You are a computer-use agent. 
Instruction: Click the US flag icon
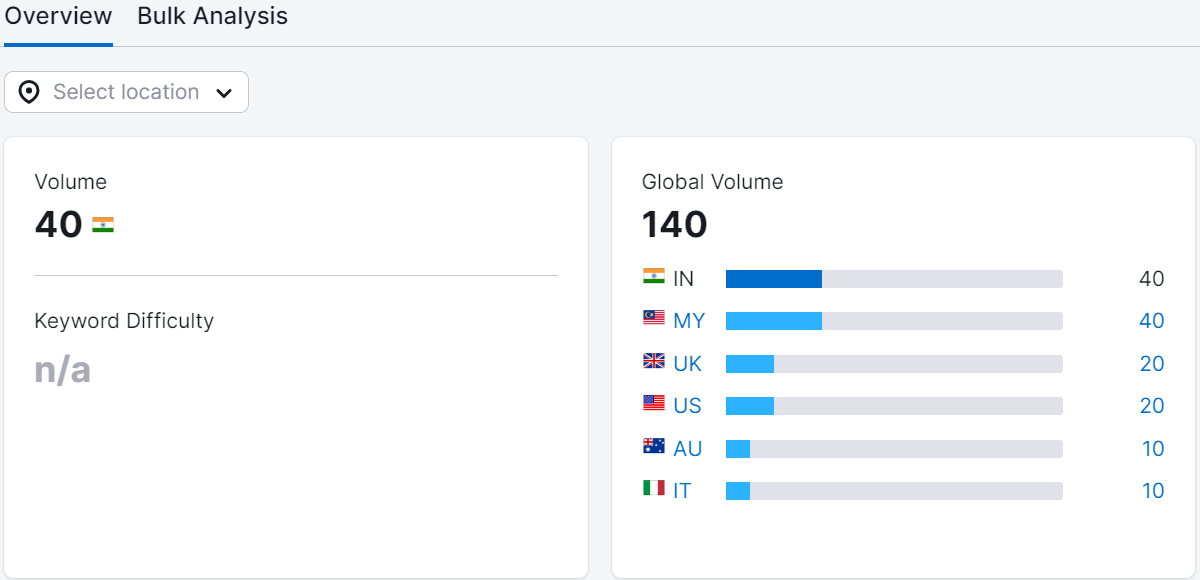652,405
